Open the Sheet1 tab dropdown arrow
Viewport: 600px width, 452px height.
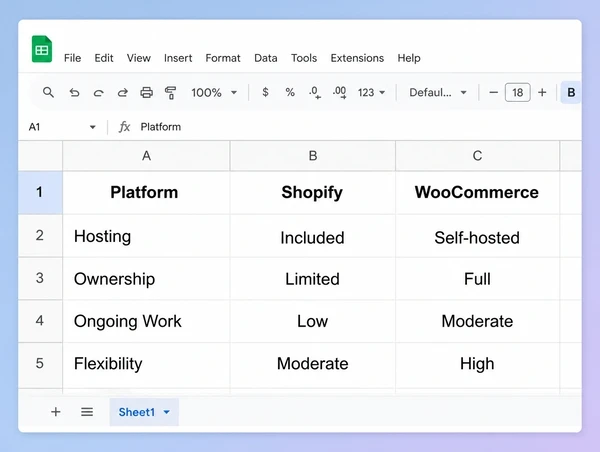166,412
